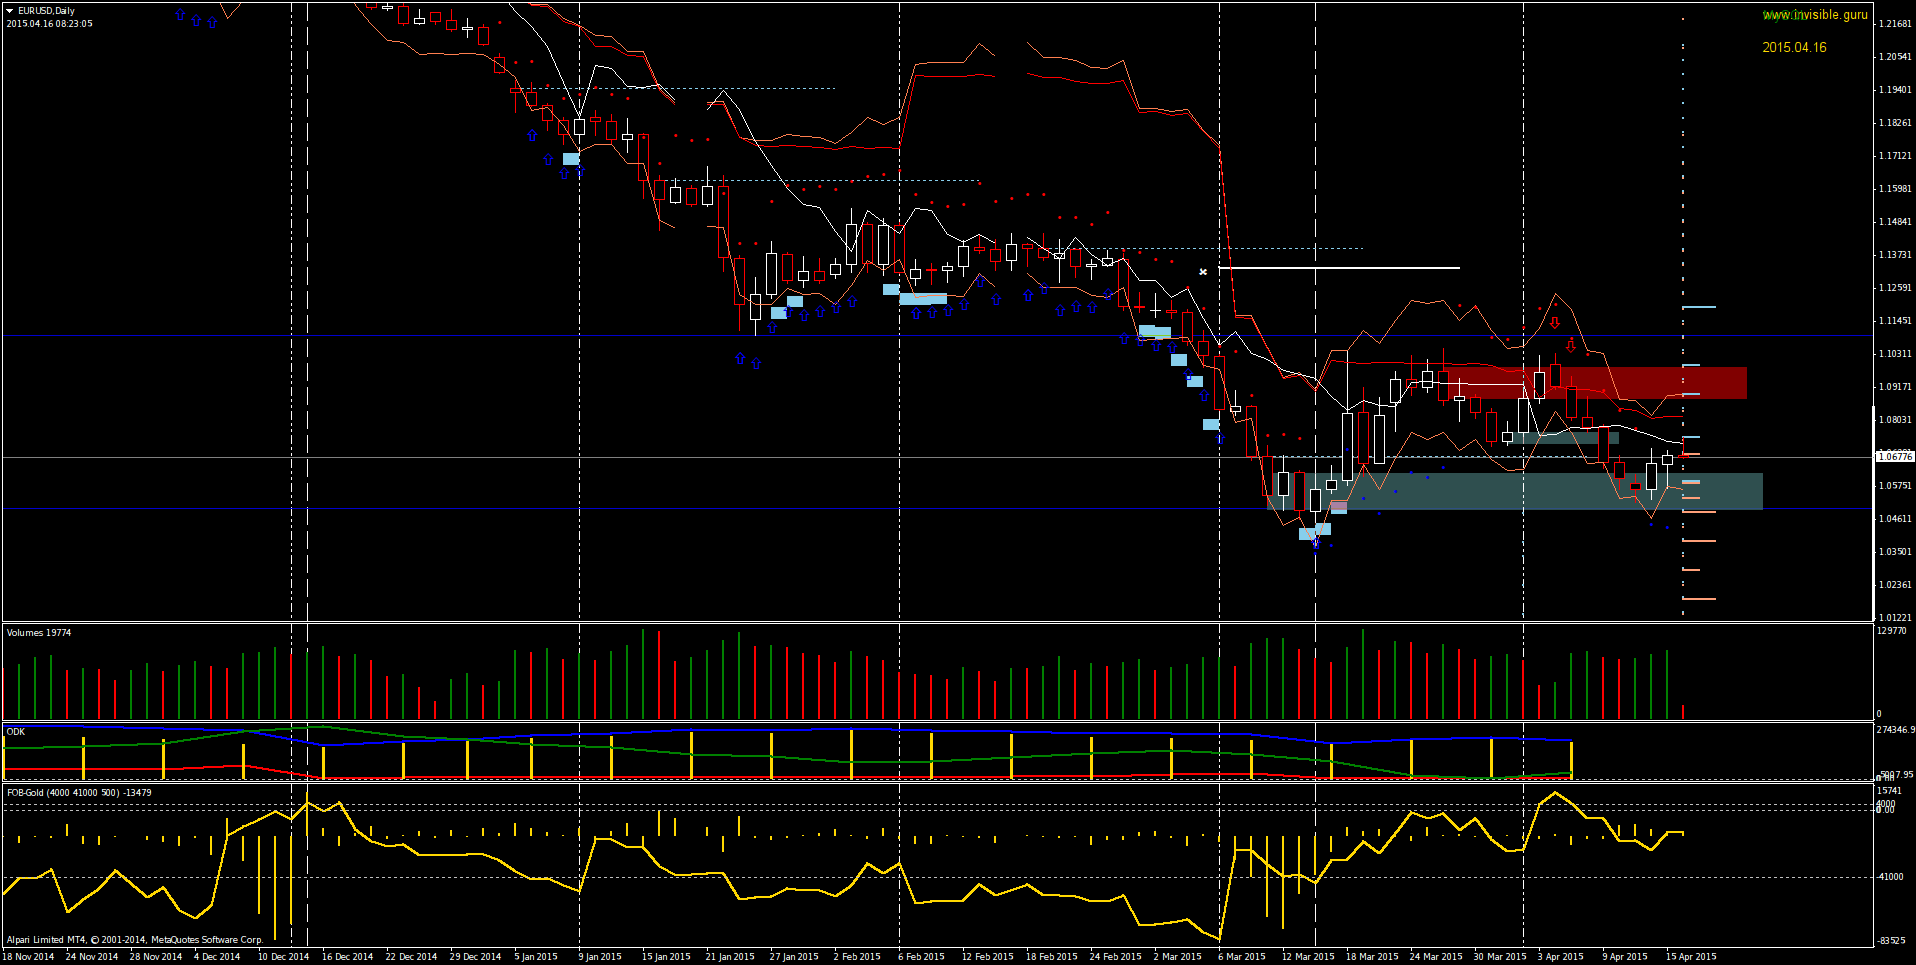Click the 18 Nov 2014 date label
This screenshot has height=965, width=1916.
28,957
